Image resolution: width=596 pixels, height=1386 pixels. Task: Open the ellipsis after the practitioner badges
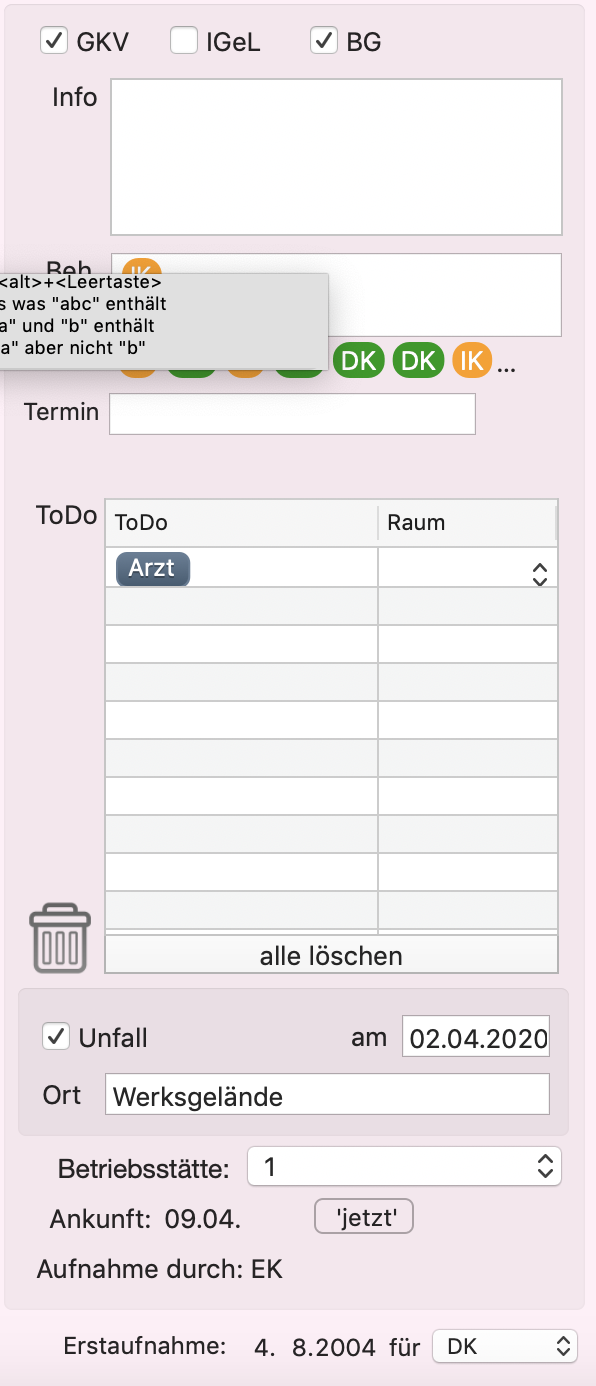[506, 365]
